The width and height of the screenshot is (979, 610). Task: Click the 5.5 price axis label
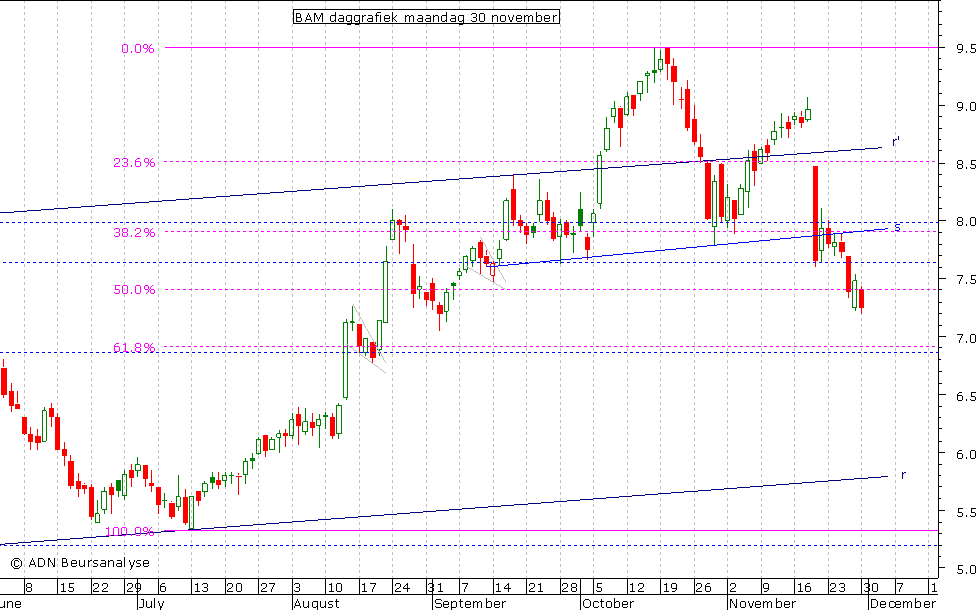(x=965, y=512)
